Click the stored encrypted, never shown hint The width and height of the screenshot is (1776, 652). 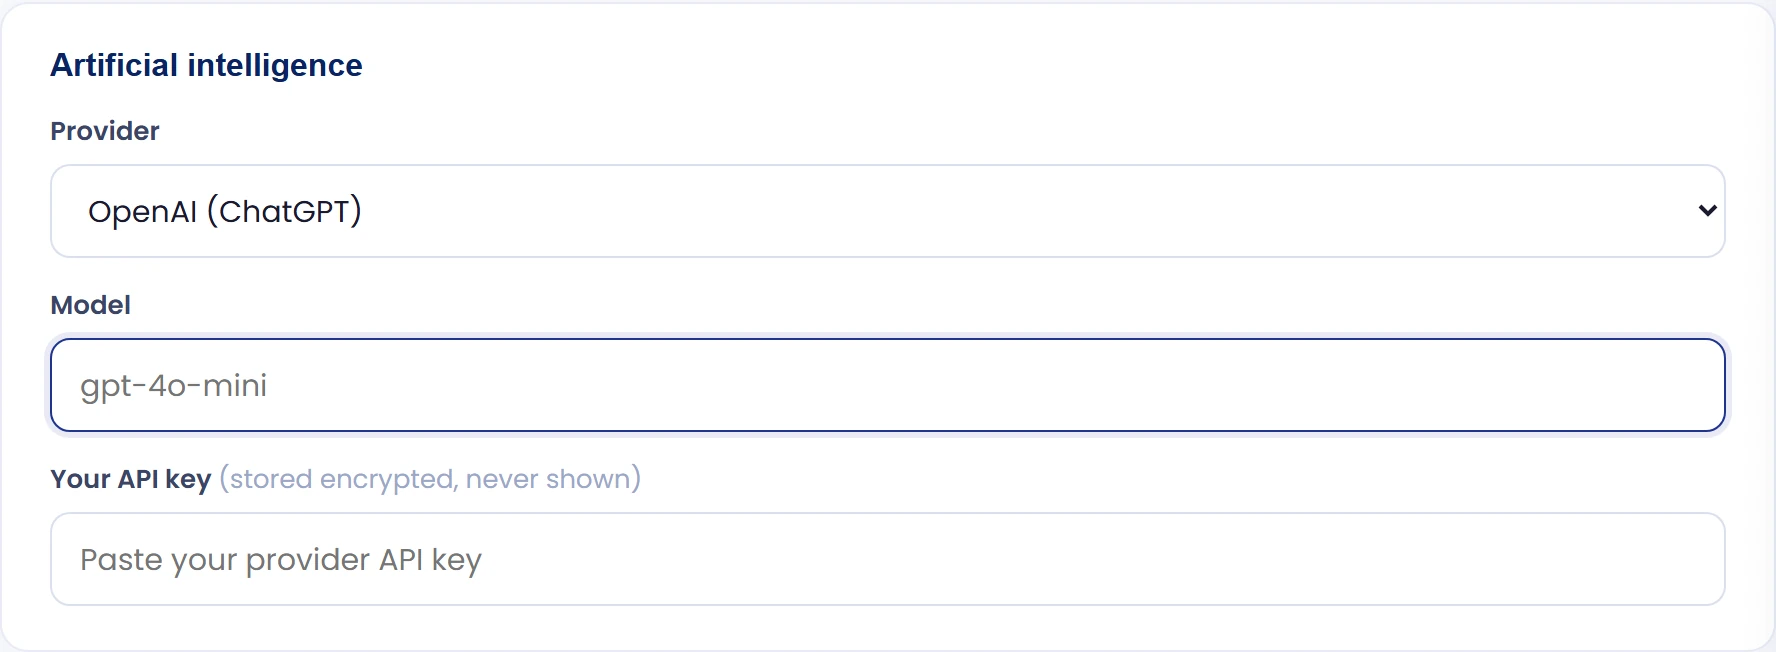430,479
